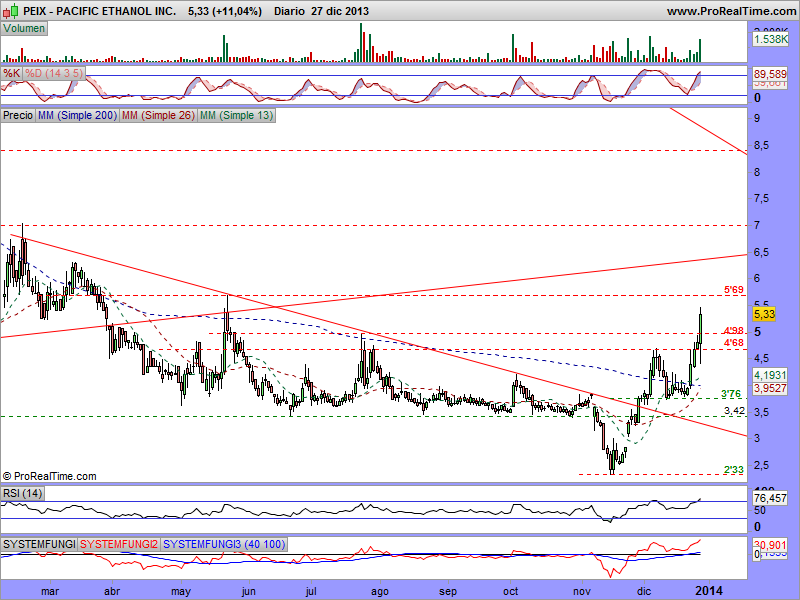Screen dimensions: 800x600
Task: Select the 1.538K volume value tag
Action: pos(770,39)
